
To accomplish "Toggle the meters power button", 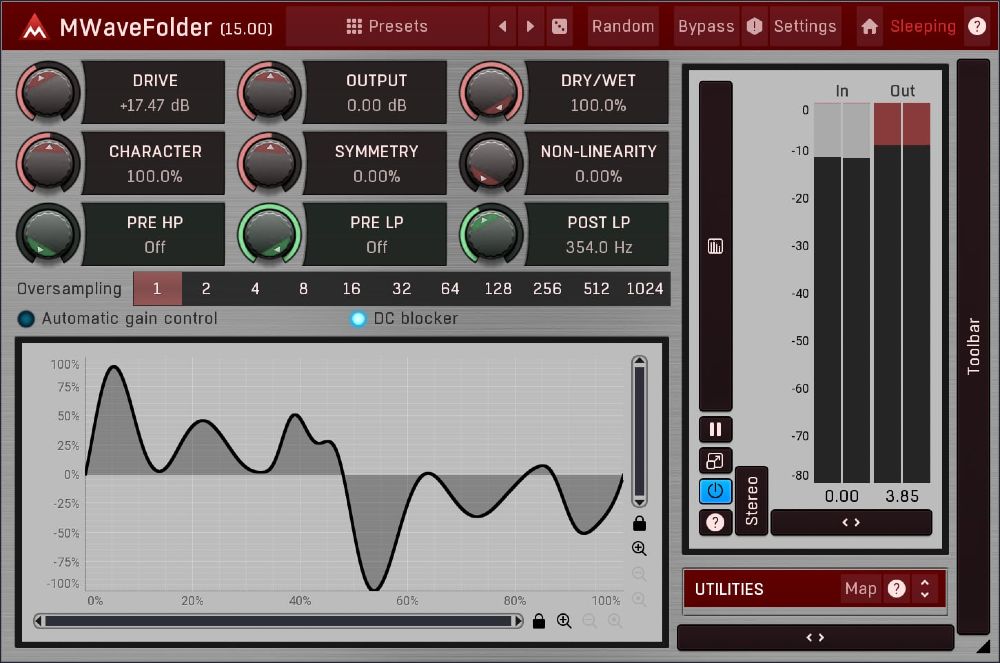I will (716, 492).
